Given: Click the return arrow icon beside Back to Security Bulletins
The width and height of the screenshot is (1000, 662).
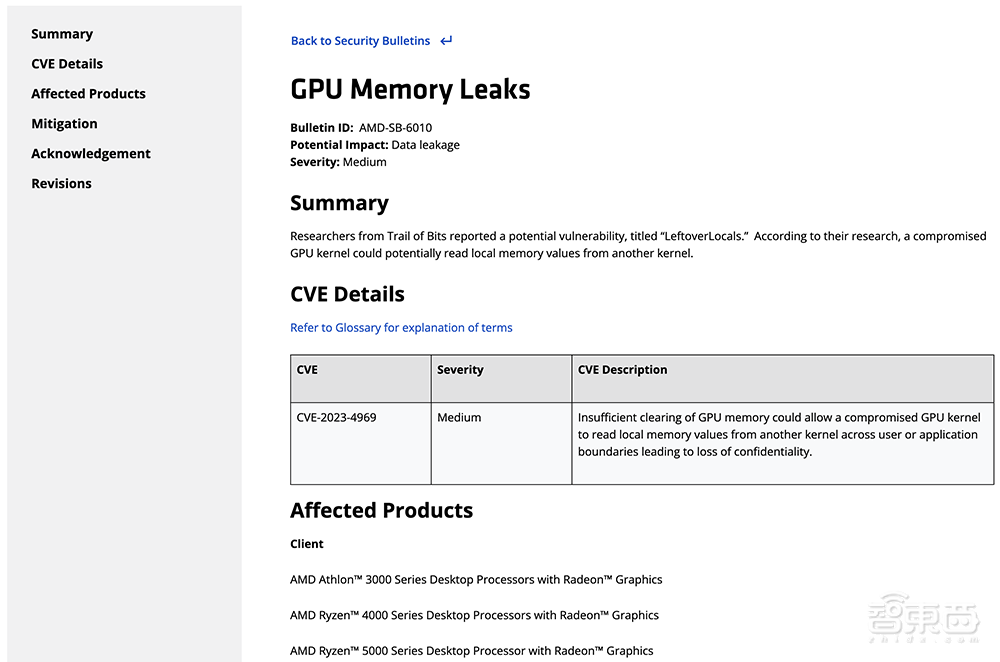Looking at the screenshot, I should (445, 41).
